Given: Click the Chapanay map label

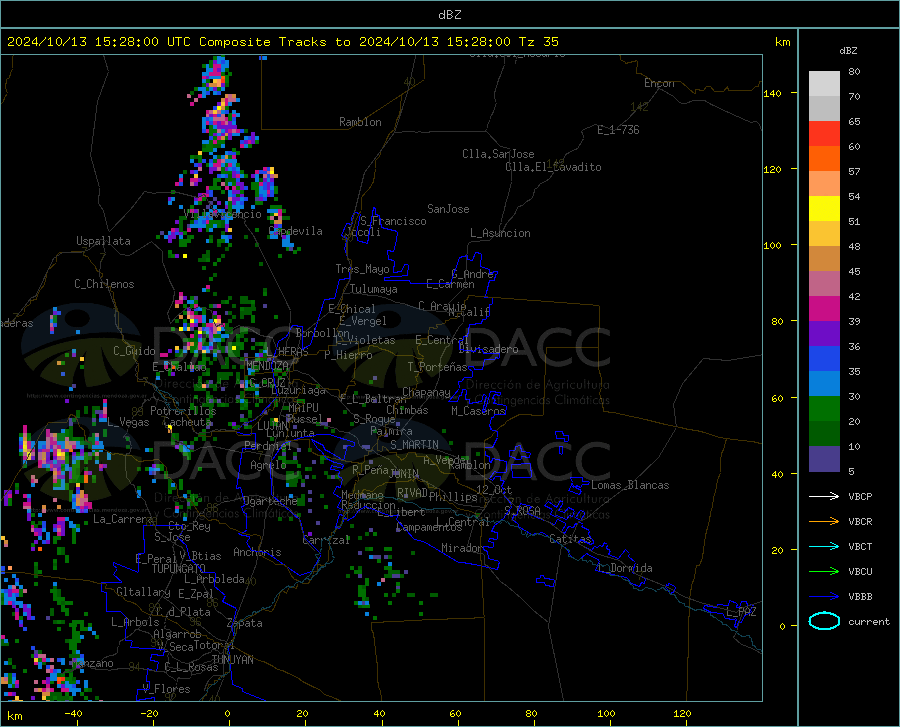Looking at the screenshot, I should (426, 392).
